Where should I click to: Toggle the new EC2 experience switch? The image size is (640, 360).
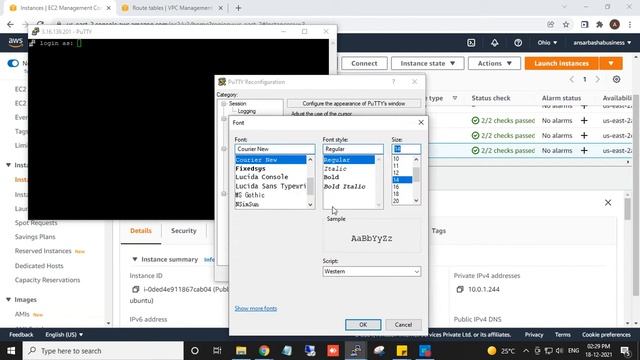[13, 63]
